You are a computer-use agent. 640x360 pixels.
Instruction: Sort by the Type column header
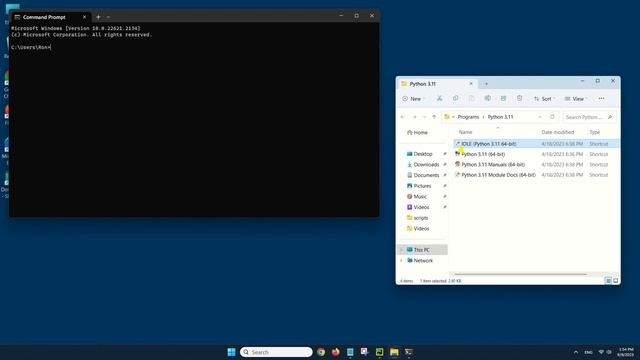[x=594, y=132]
